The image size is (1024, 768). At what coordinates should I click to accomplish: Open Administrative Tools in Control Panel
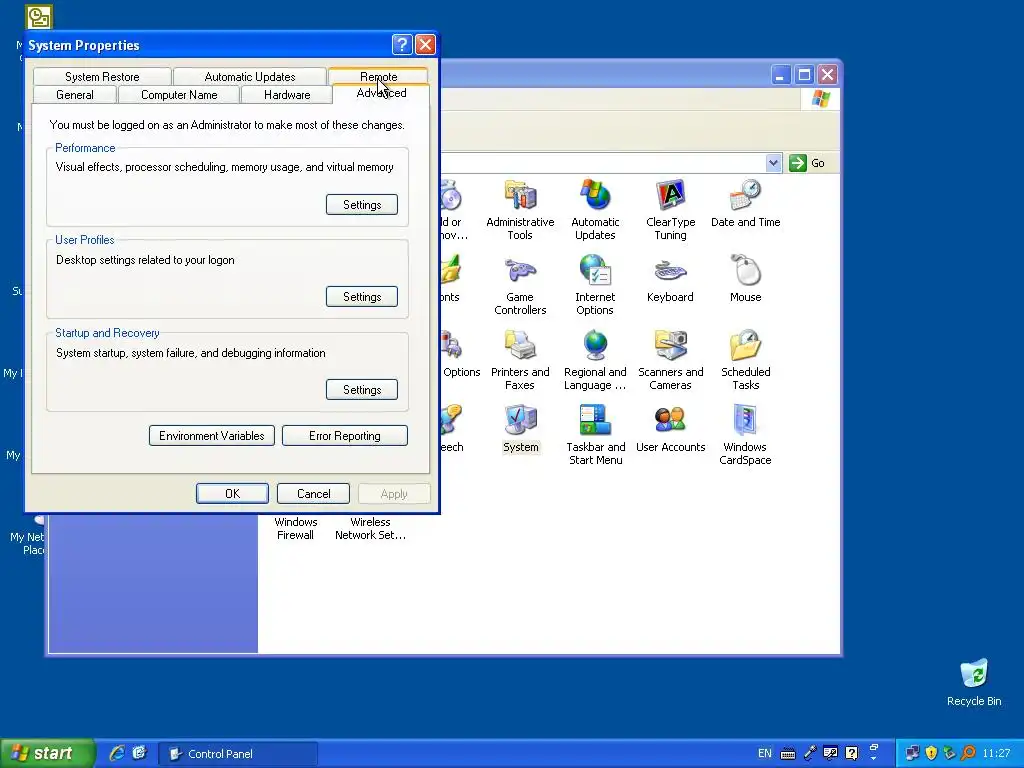point(520,210)
